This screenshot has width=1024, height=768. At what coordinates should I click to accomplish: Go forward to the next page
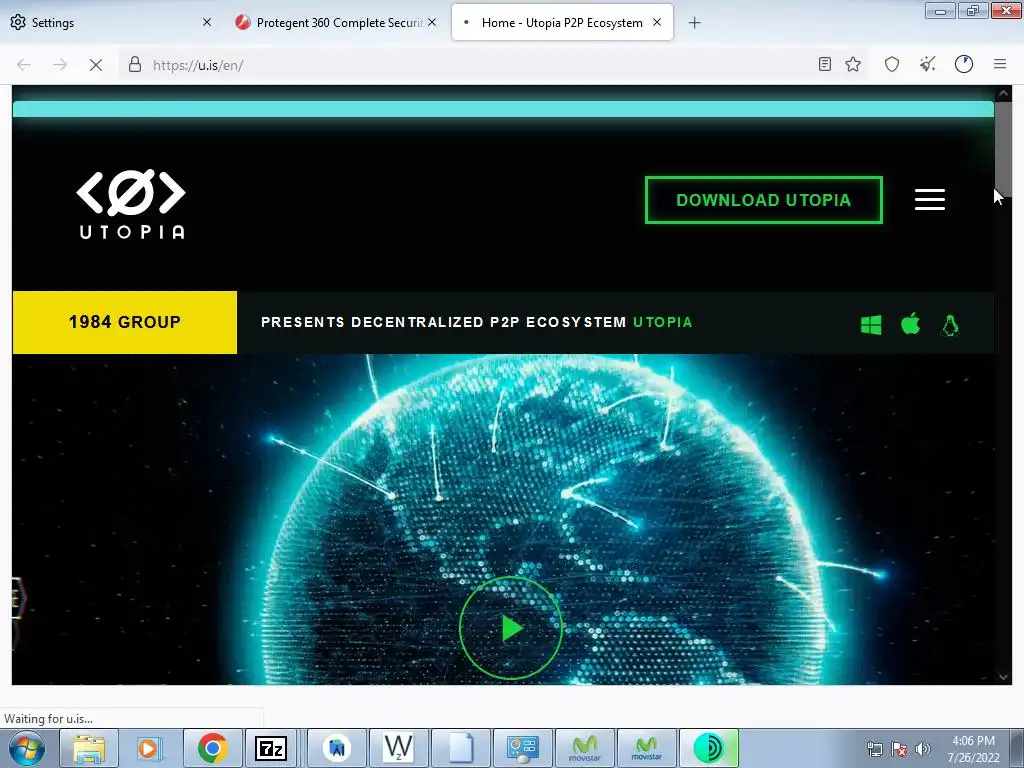coord(60,65)
